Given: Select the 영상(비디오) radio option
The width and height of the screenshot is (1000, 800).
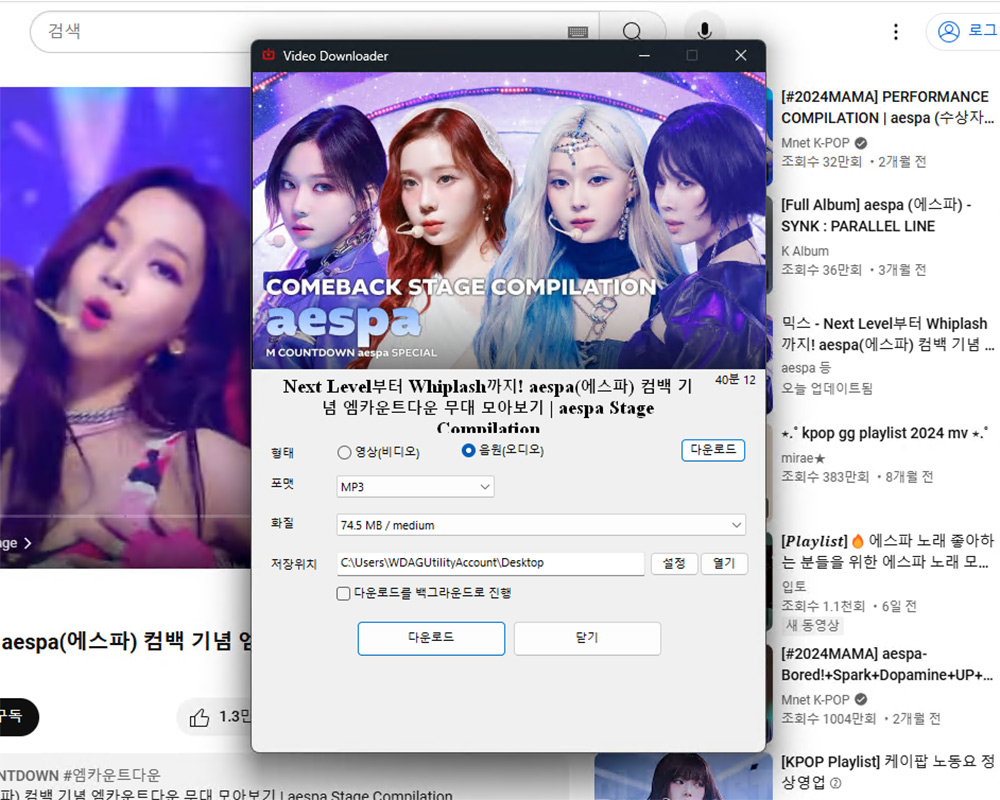Looking at the screenshot, I should pos(344,452).
